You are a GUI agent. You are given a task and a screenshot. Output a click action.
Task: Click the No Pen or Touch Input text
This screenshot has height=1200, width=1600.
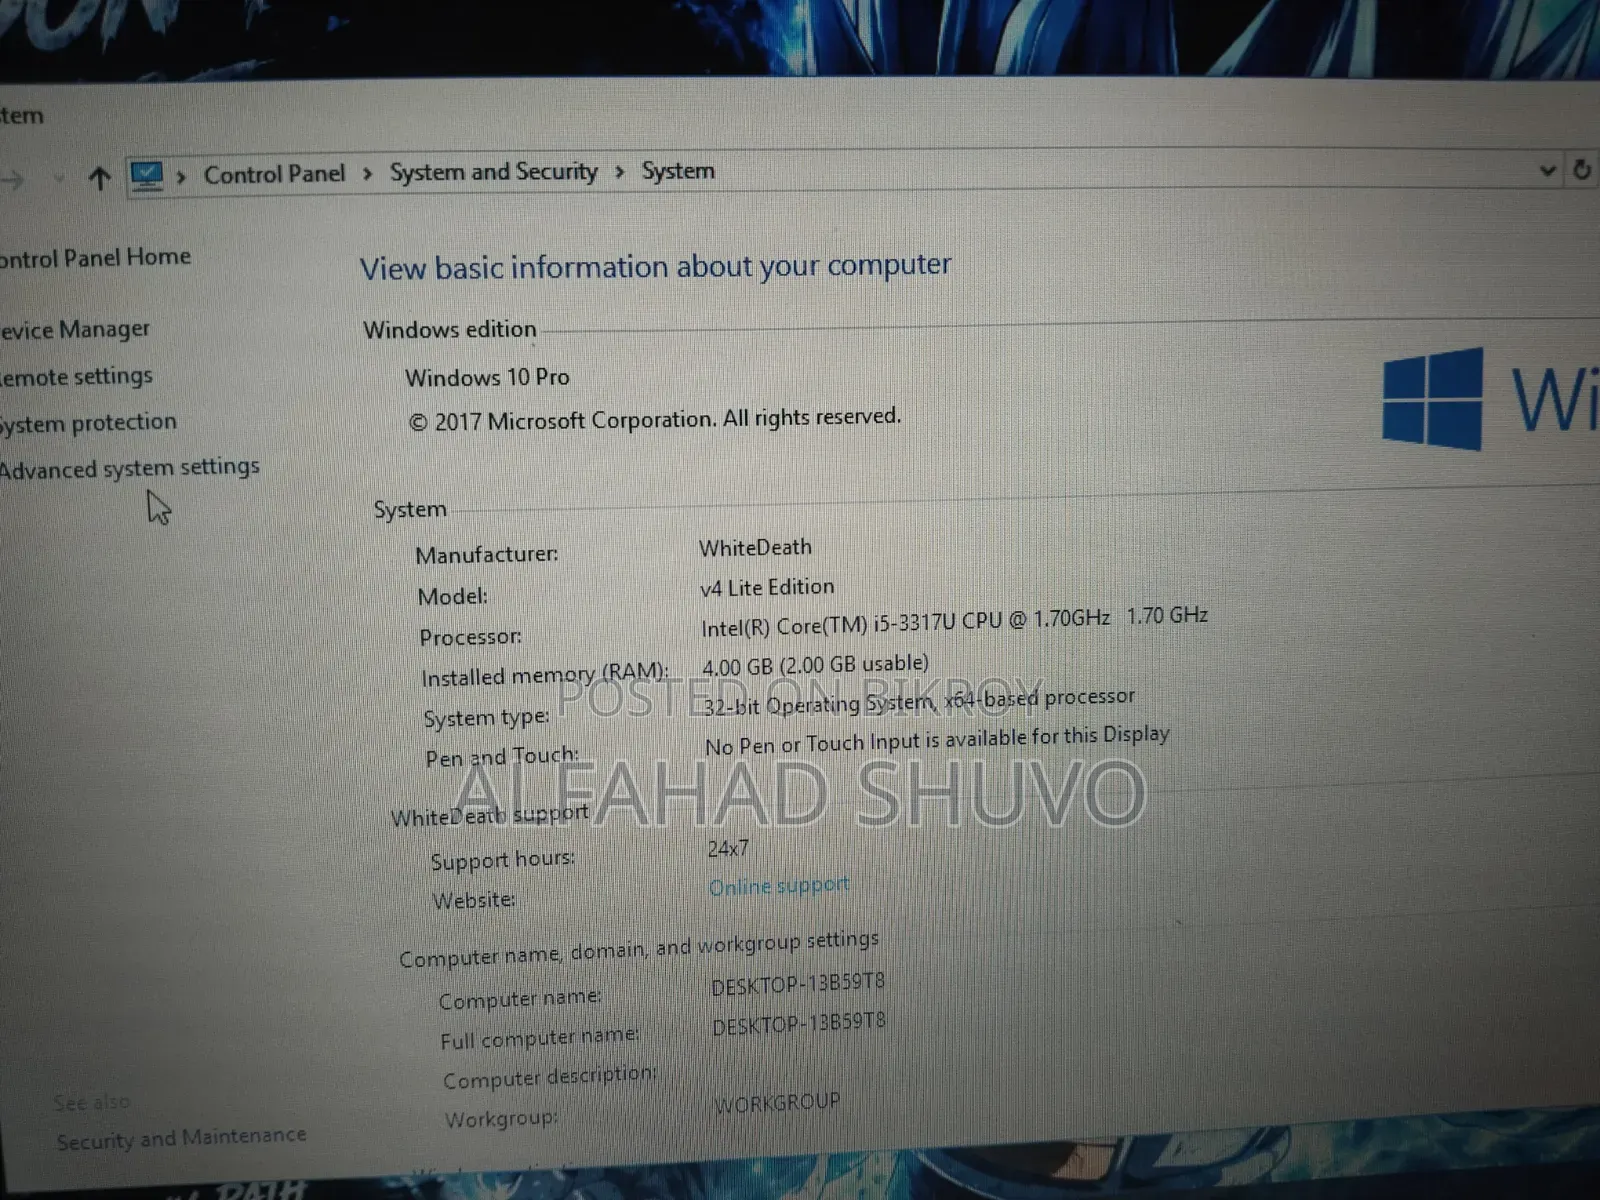(937, 742)
